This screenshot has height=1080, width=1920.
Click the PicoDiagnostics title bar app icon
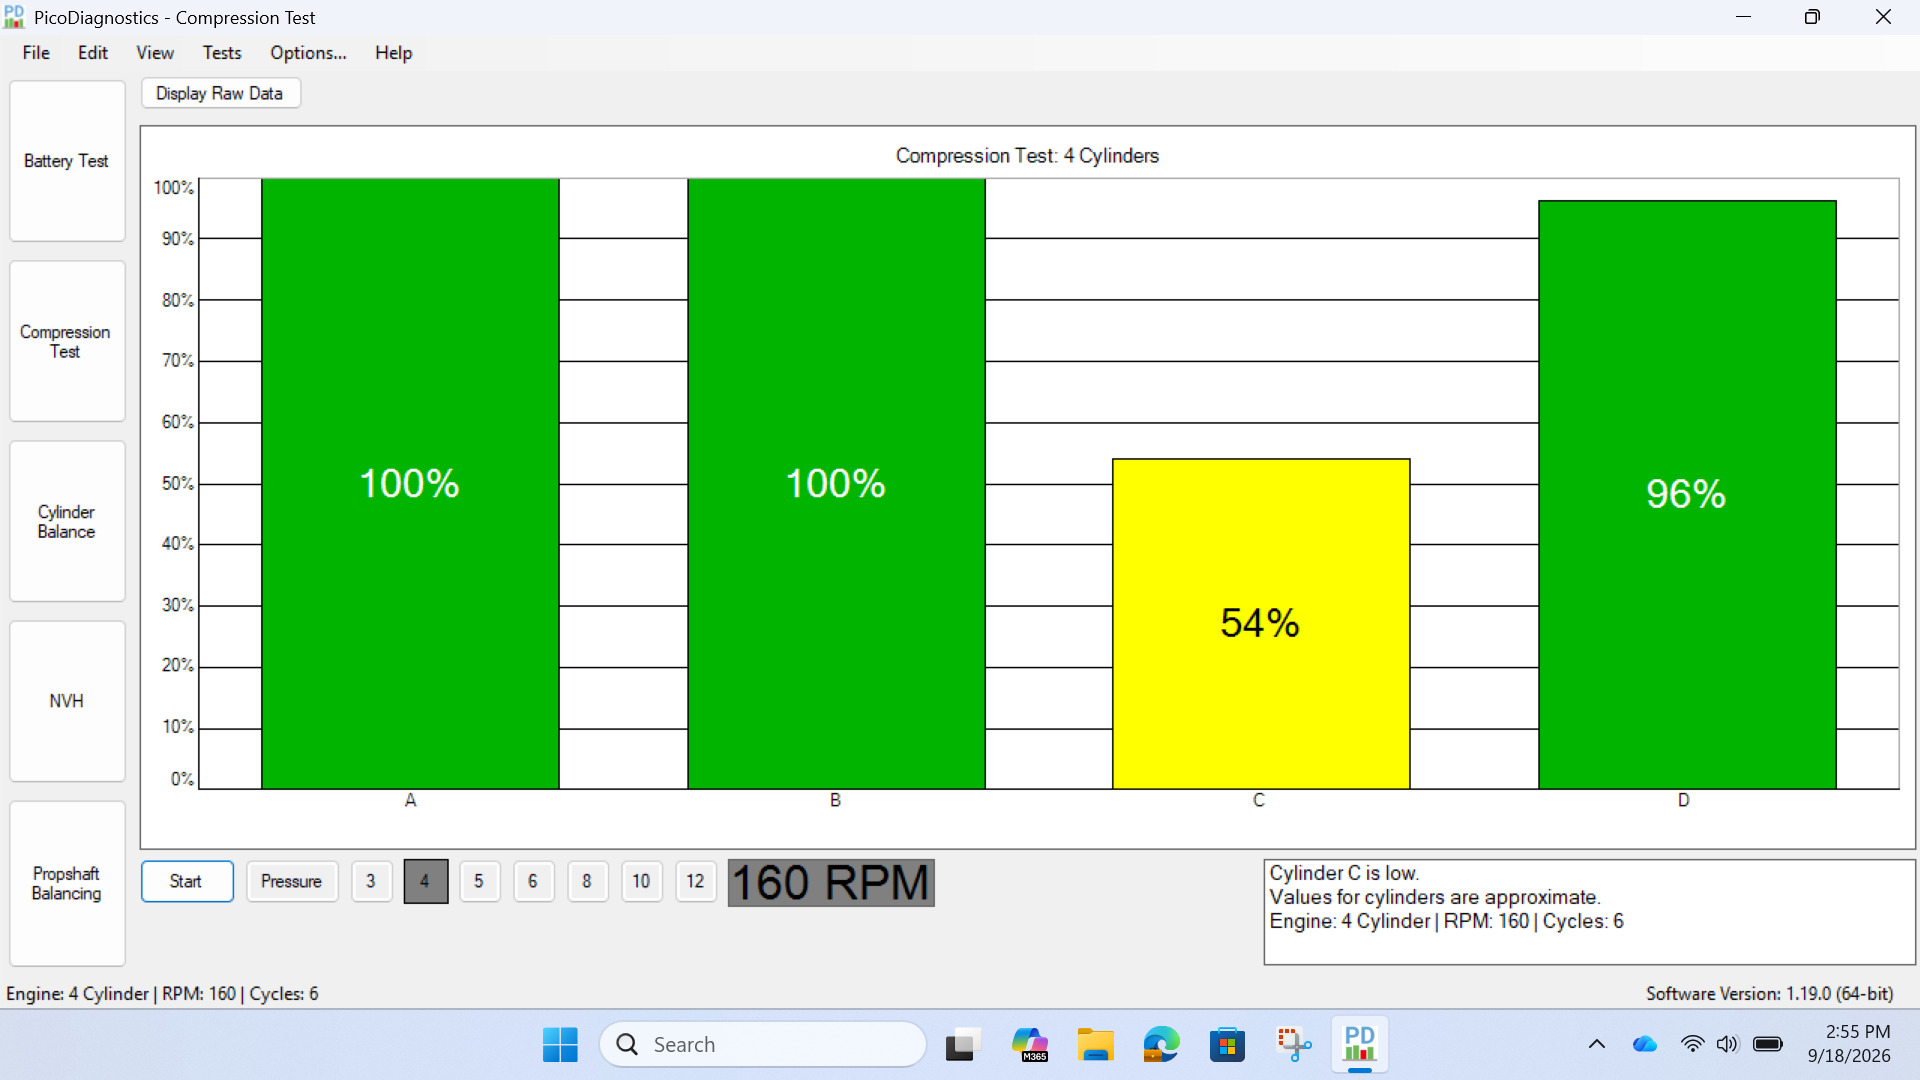[14, 17]
